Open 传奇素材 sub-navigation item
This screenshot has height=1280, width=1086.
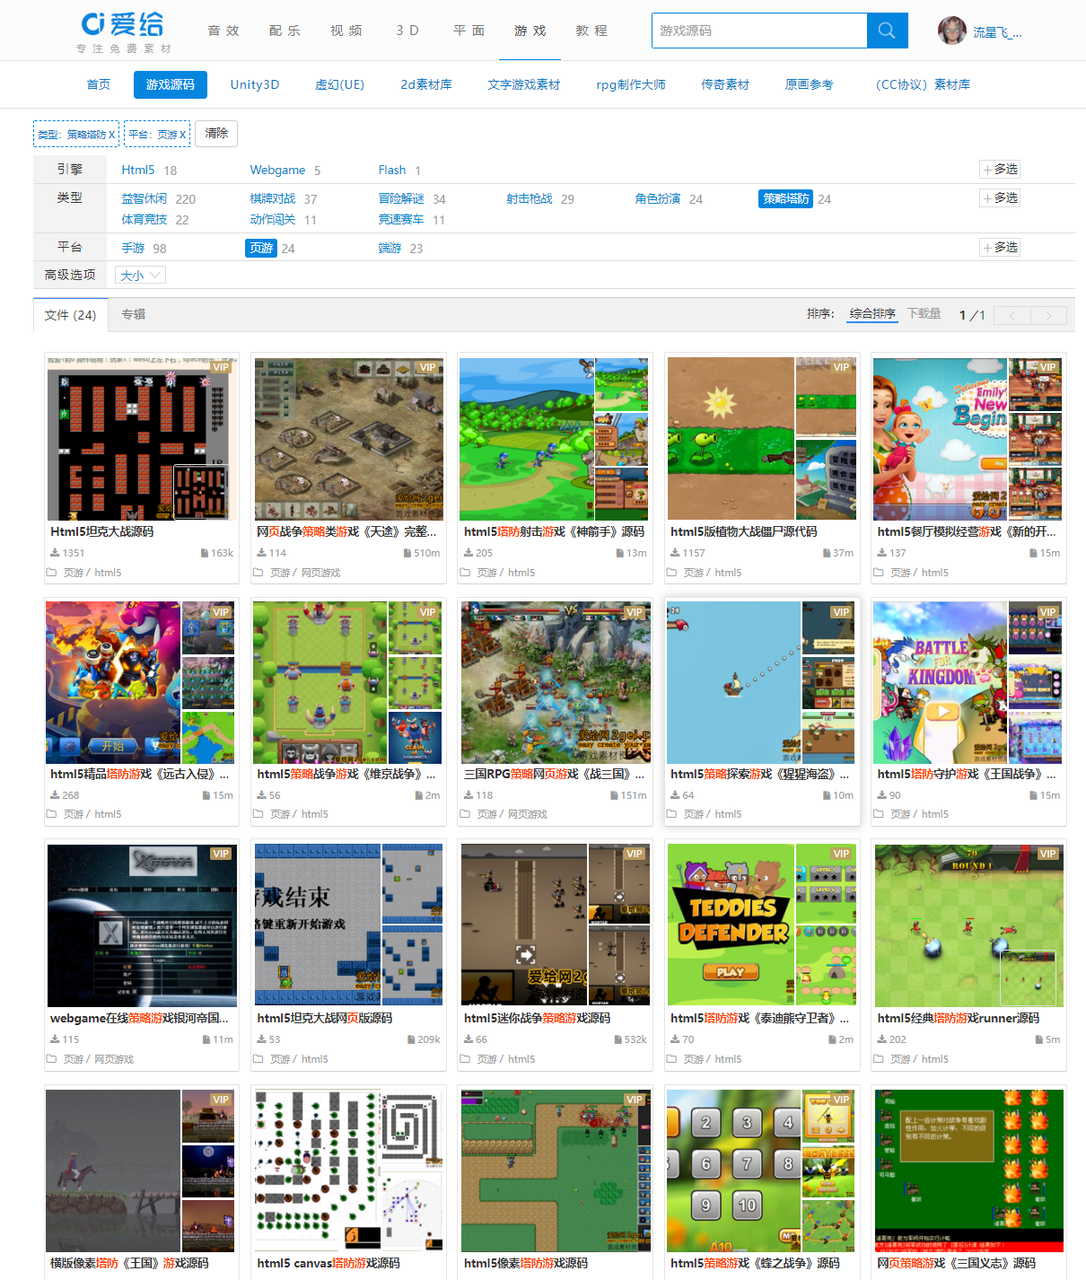(x=725, y=85)
